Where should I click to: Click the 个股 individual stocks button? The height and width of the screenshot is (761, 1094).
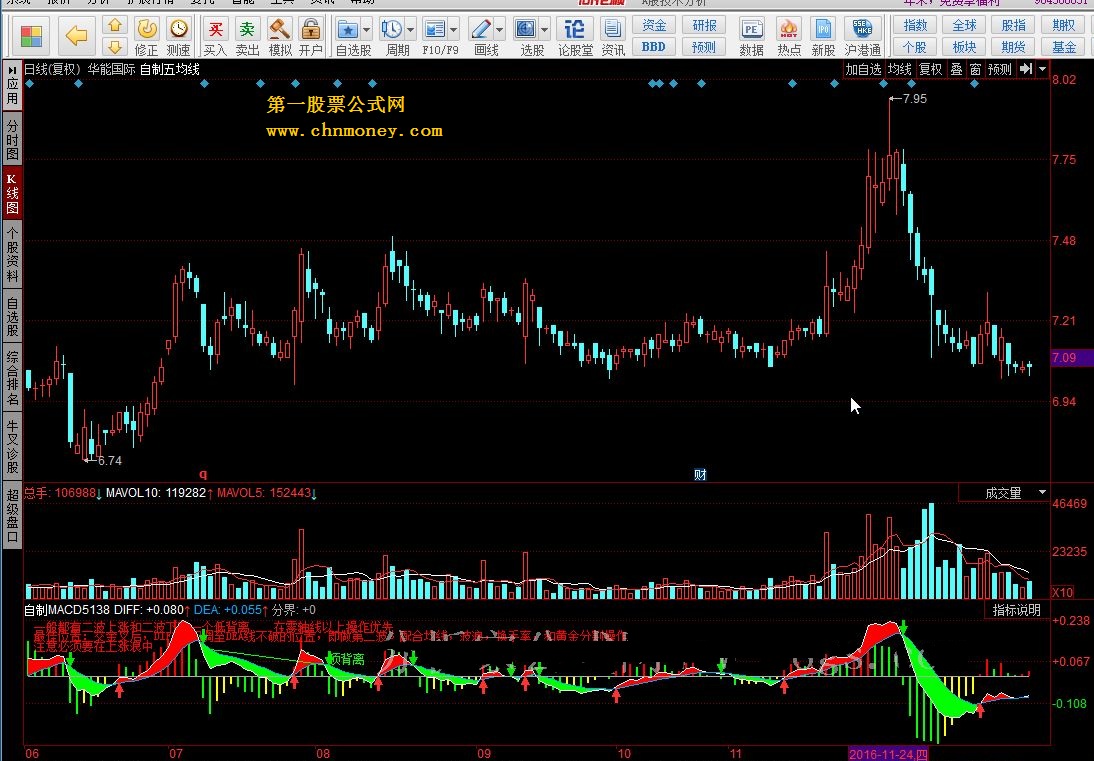click(x=915, y=47)
